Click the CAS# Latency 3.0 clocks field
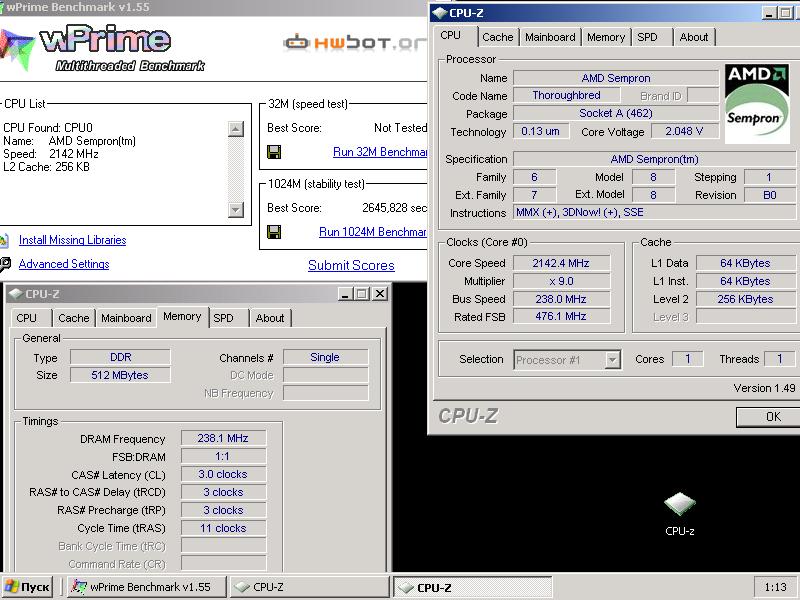Screen dimensions: 800x600 (223, 474)
